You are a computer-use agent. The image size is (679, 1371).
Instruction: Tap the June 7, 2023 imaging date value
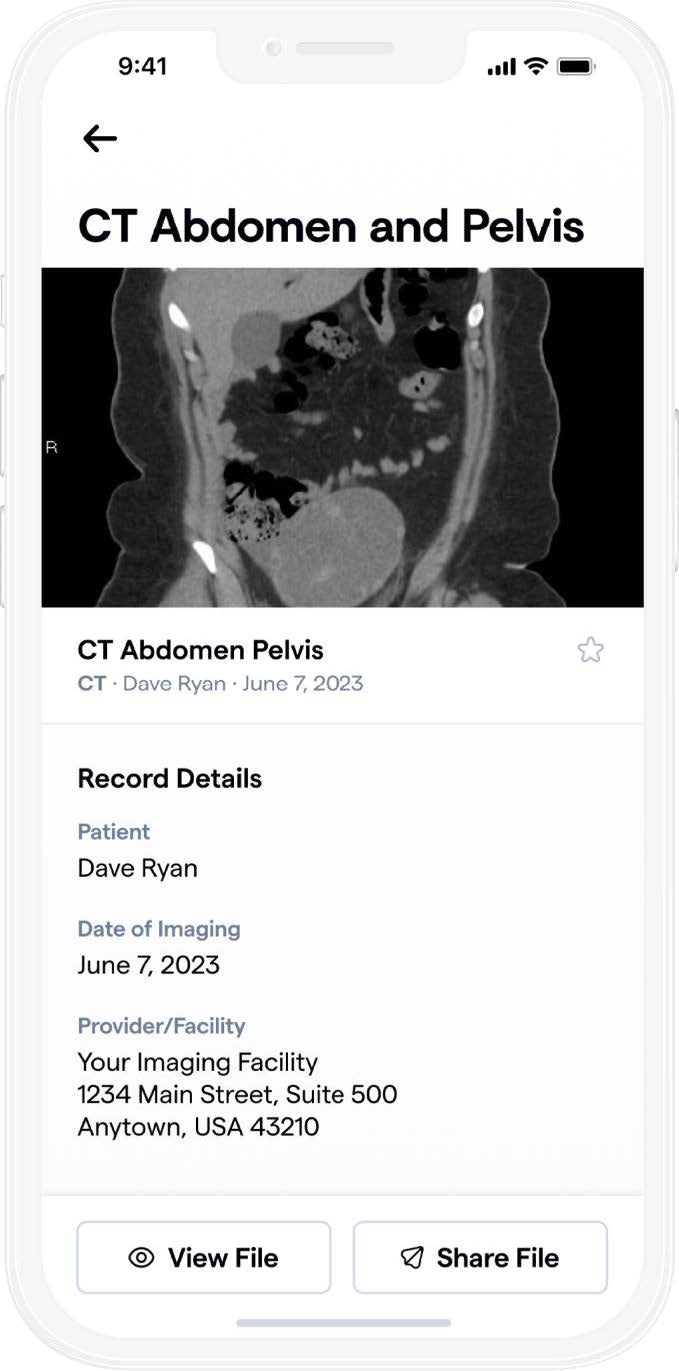pos(149,965)
